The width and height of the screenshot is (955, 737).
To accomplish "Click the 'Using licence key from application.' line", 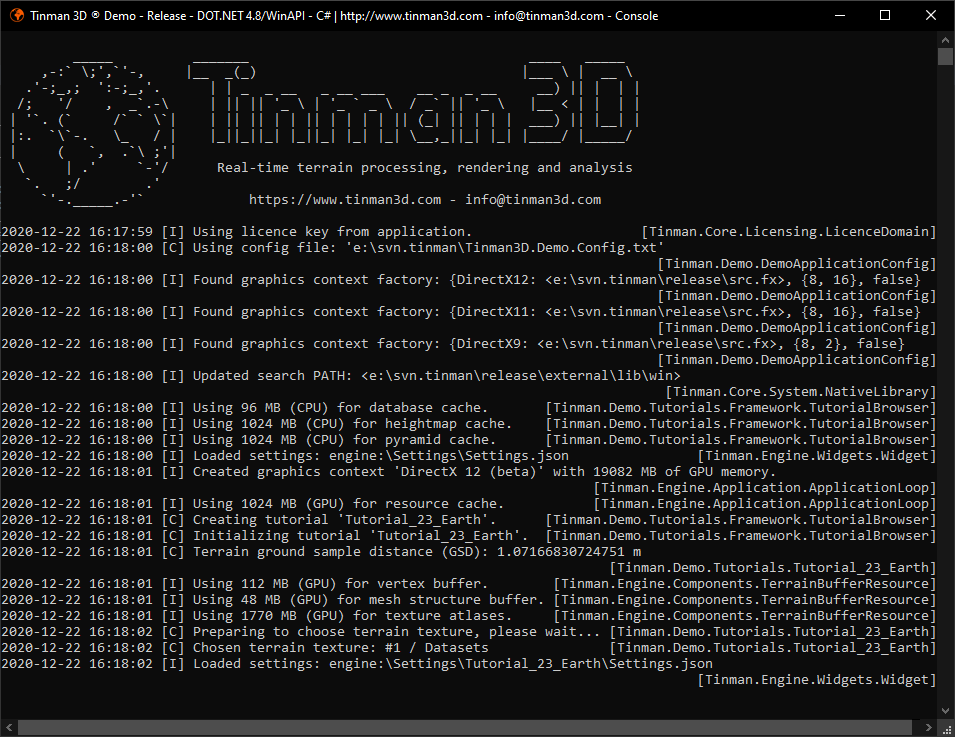I will click(332, 232).
